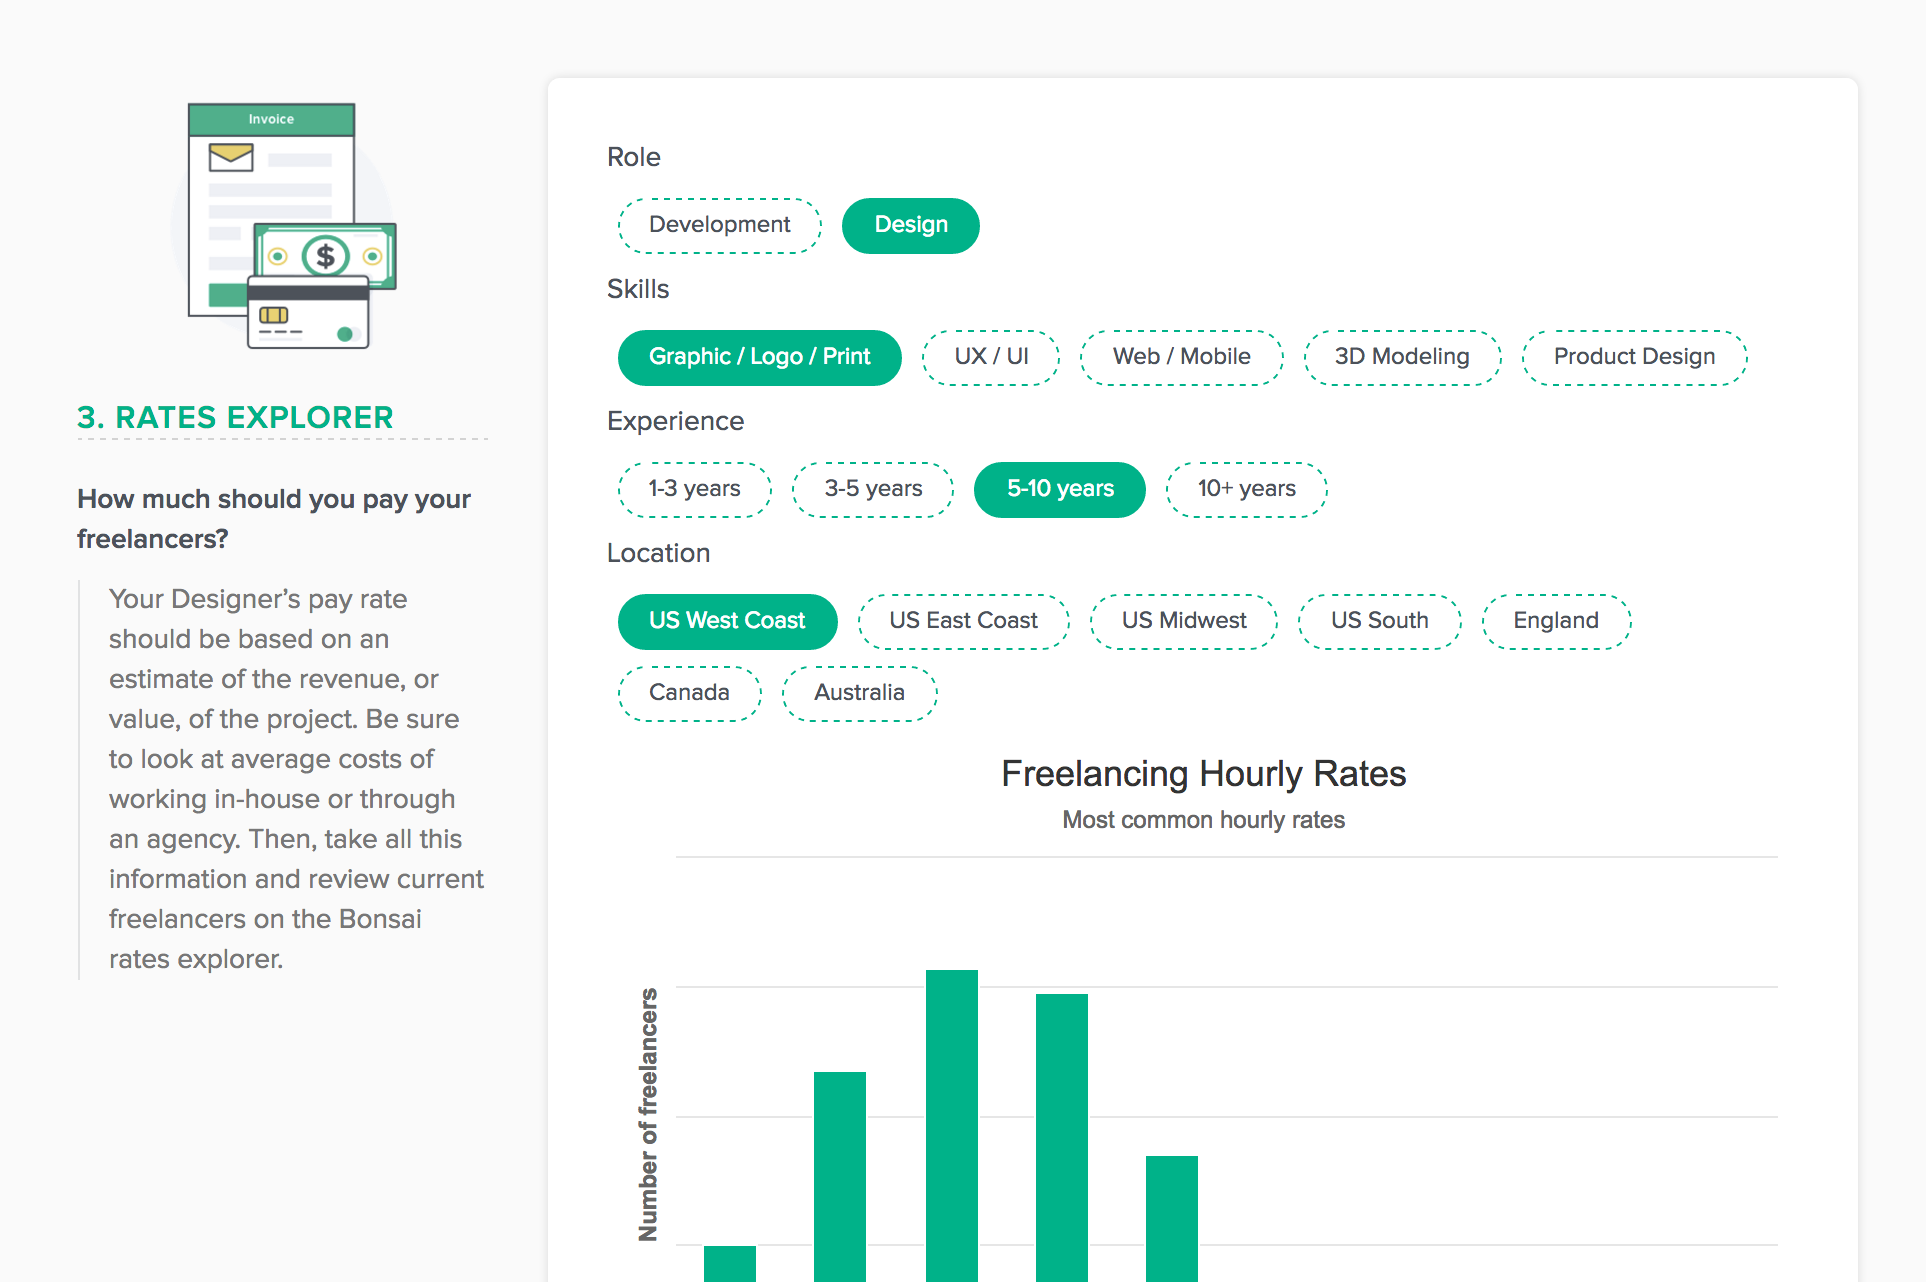Image resolution: width=1926 pixels, height=1282 pixels.
Task: Pick the US South location
Action: (1379, 621)
